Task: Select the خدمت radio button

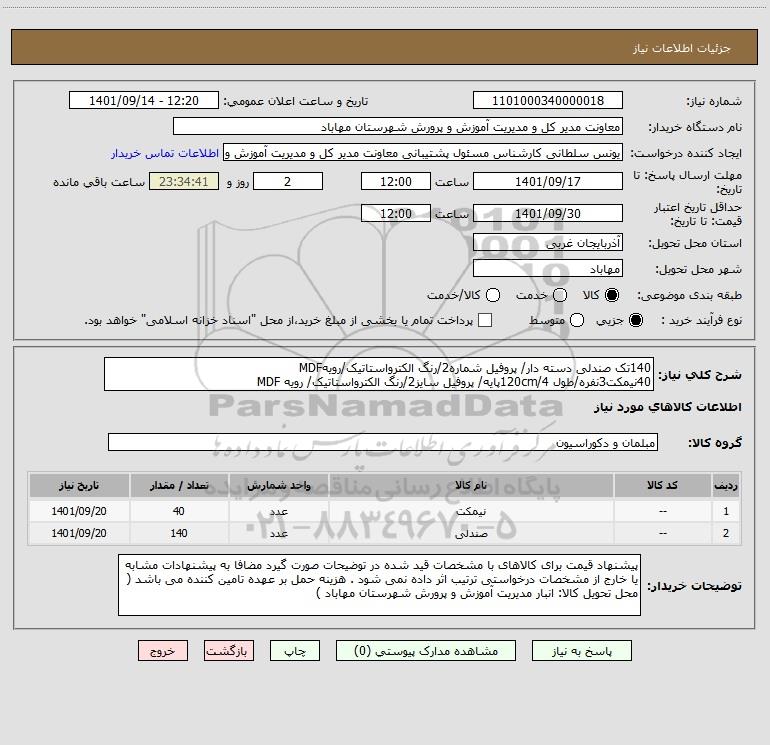Action: tap(560, 295)
